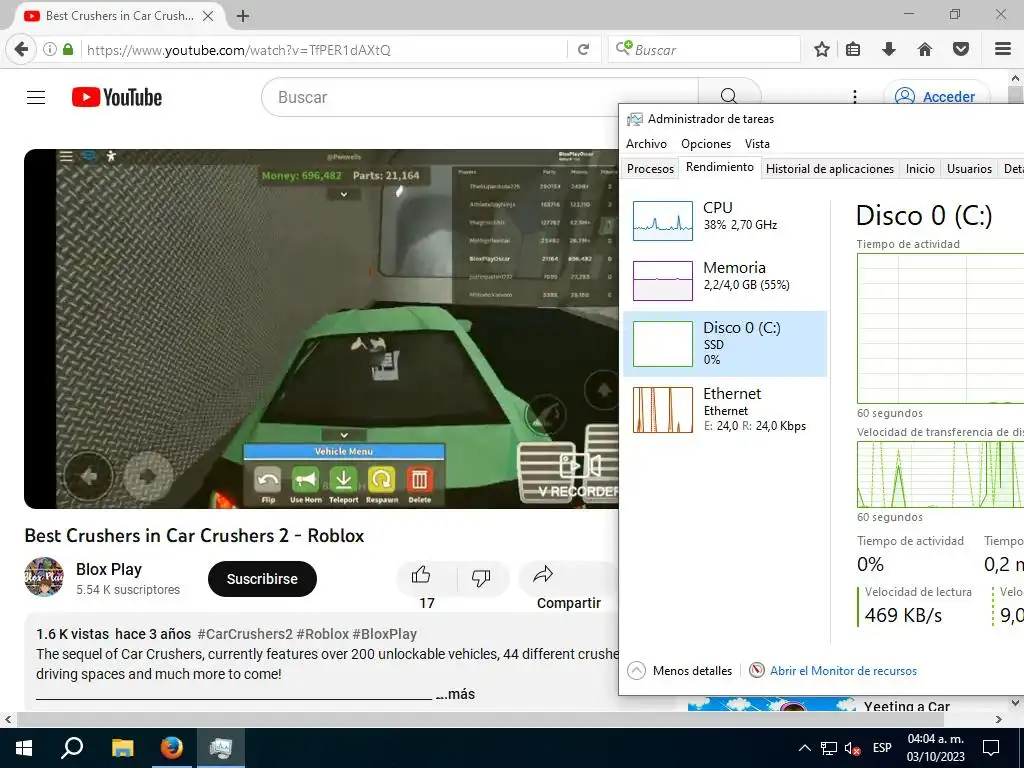Click Respawn in the Vehicle Menu
1024x768 pixels.
382,485
